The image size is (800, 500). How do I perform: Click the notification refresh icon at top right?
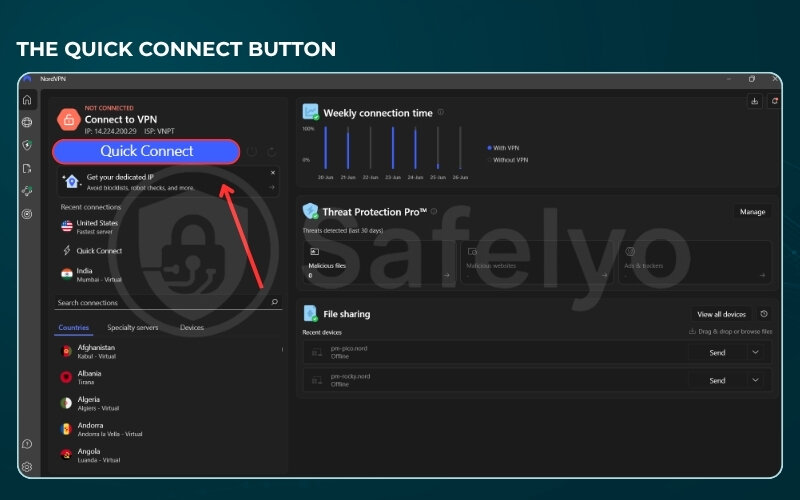click(774, 101)
